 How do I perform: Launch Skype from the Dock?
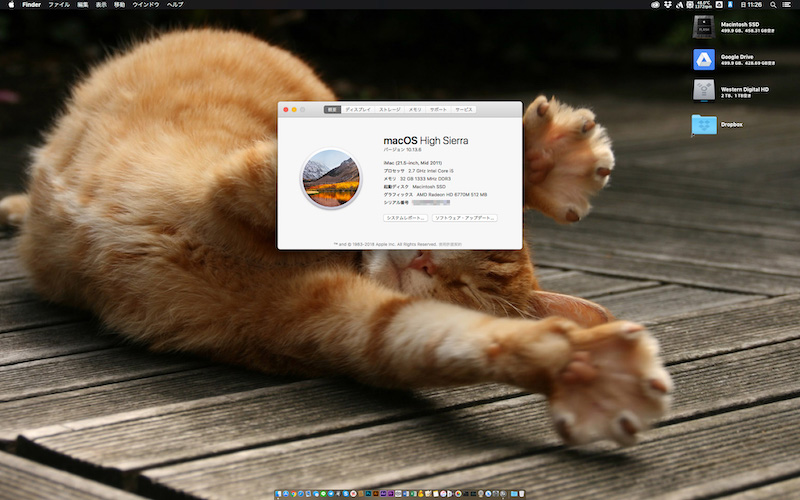pos(346,494)
